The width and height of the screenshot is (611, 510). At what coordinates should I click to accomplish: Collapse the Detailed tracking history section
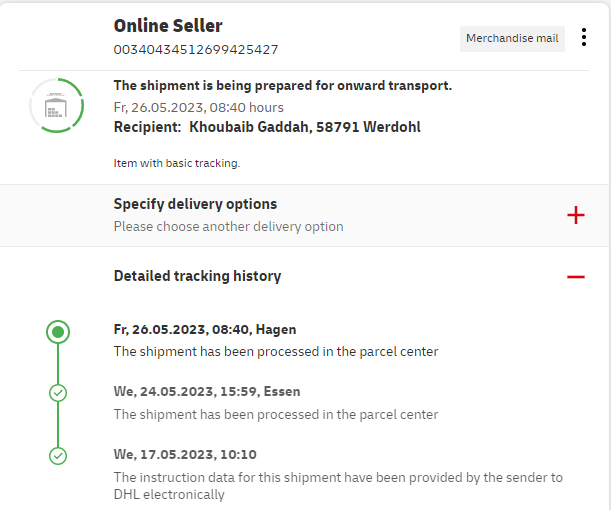197,276
